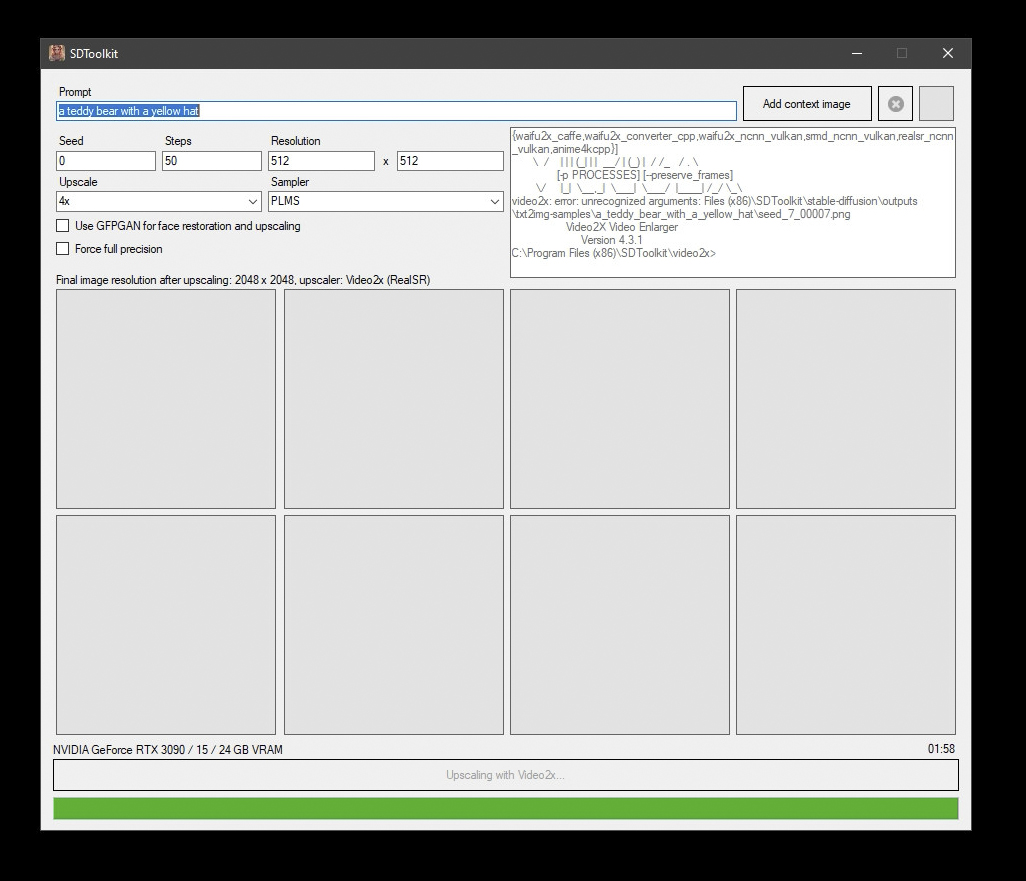Click the resolution width field
This screenshot has width=1026, height=881.
321,161
